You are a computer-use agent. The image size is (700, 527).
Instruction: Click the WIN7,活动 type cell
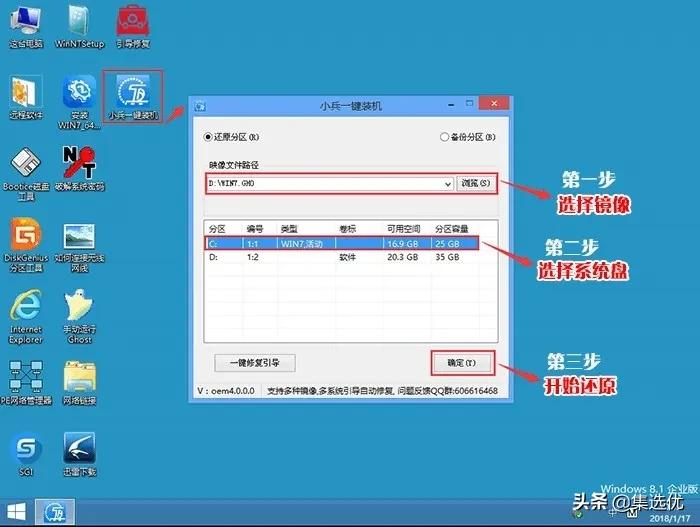pos(301,244)
